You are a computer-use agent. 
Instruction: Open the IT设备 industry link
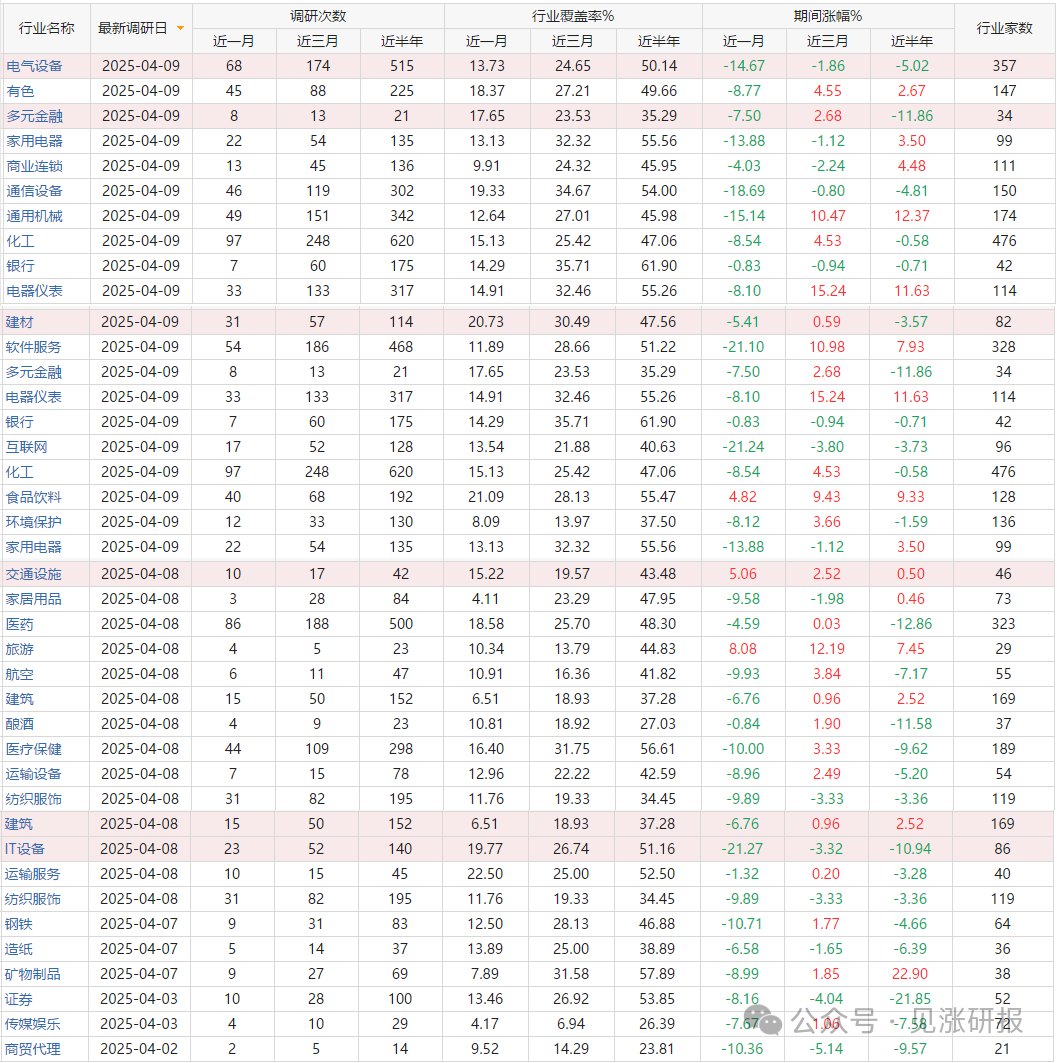point(25,849)
